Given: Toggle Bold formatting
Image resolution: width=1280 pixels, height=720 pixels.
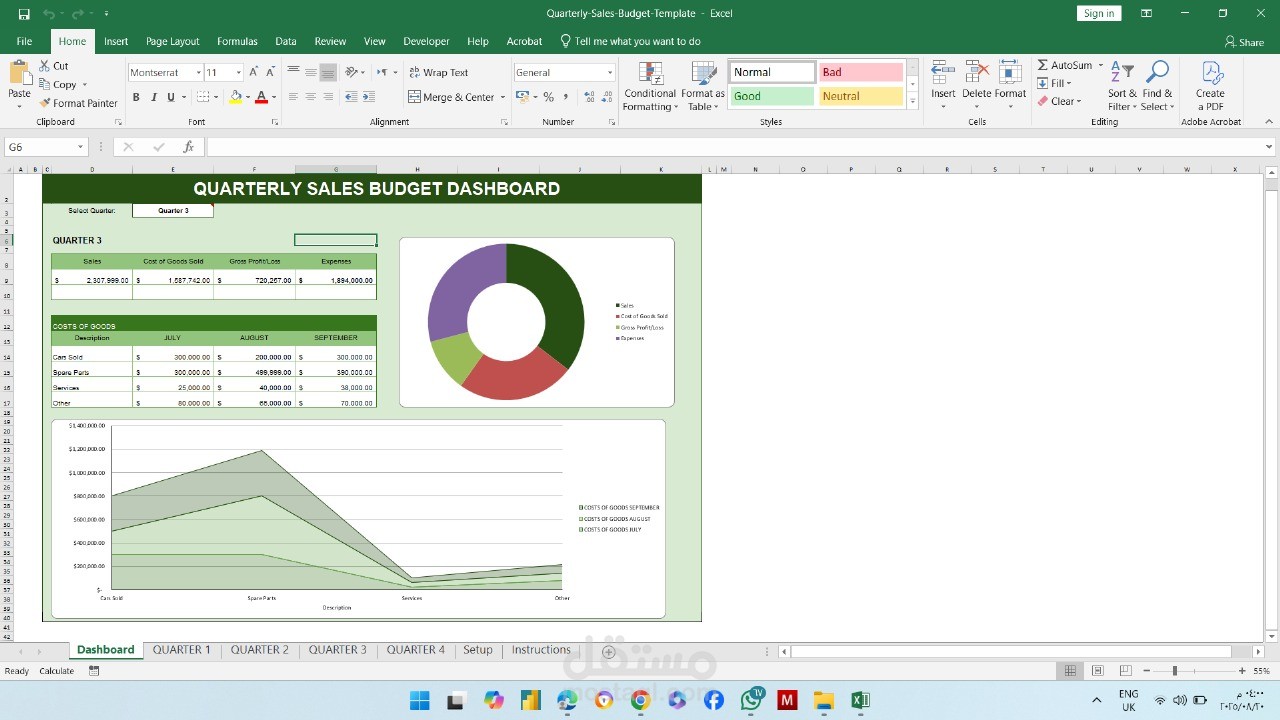Looking at the screenshot, I should [136, 97].
